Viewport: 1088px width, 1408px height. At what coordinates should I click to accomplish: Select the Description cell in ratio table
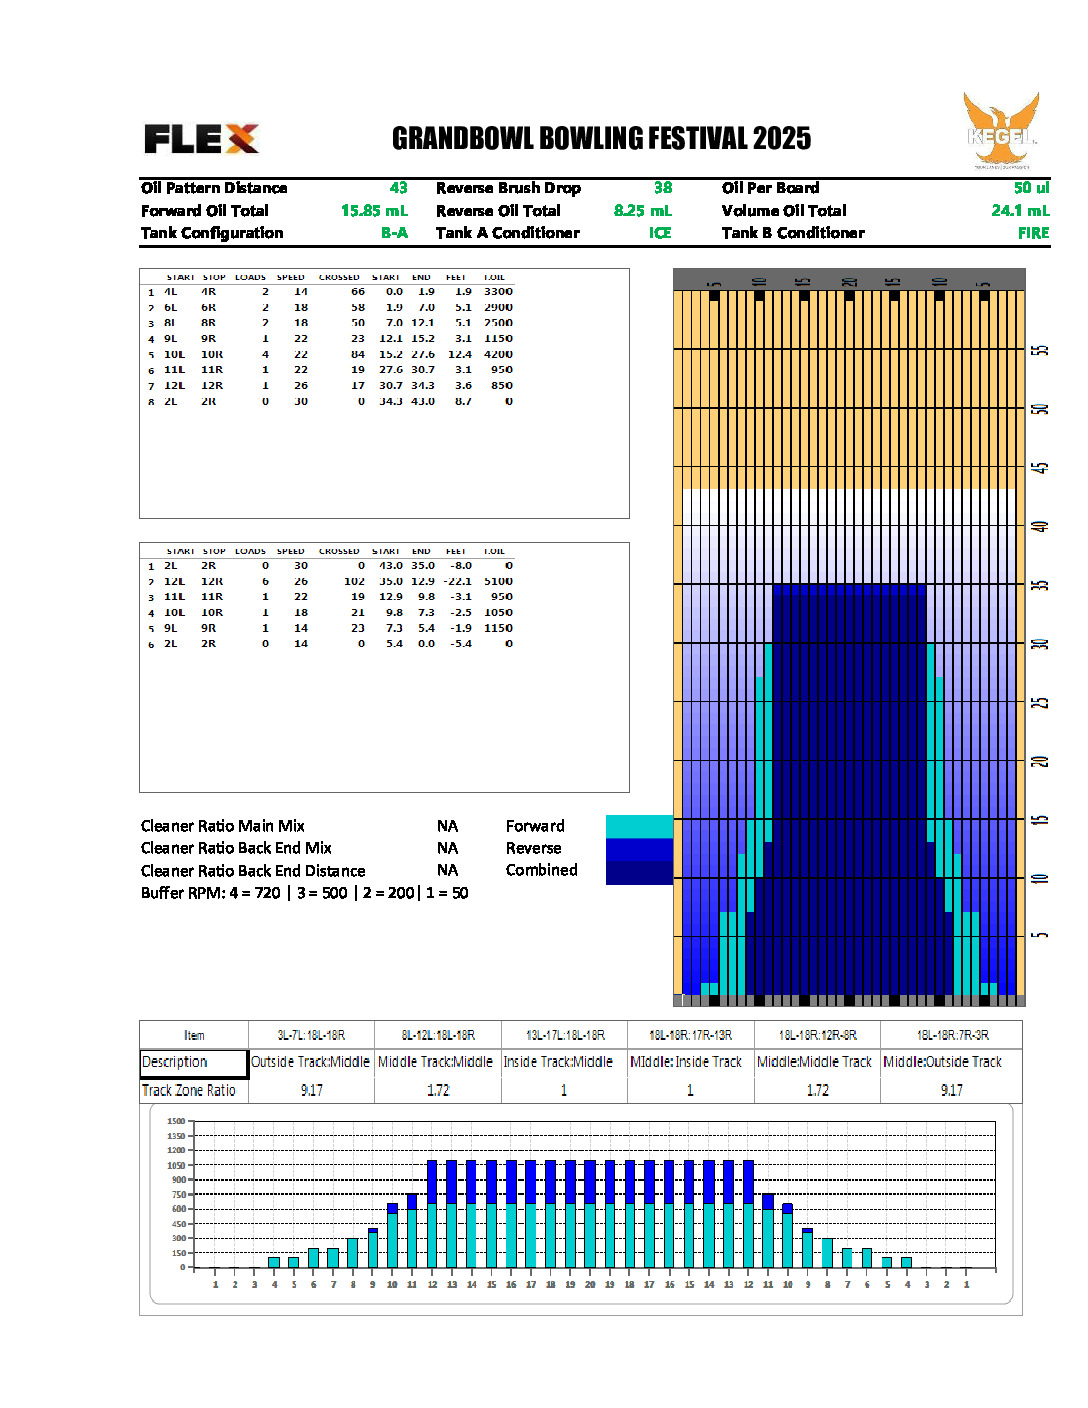(x=193, y=1062)
